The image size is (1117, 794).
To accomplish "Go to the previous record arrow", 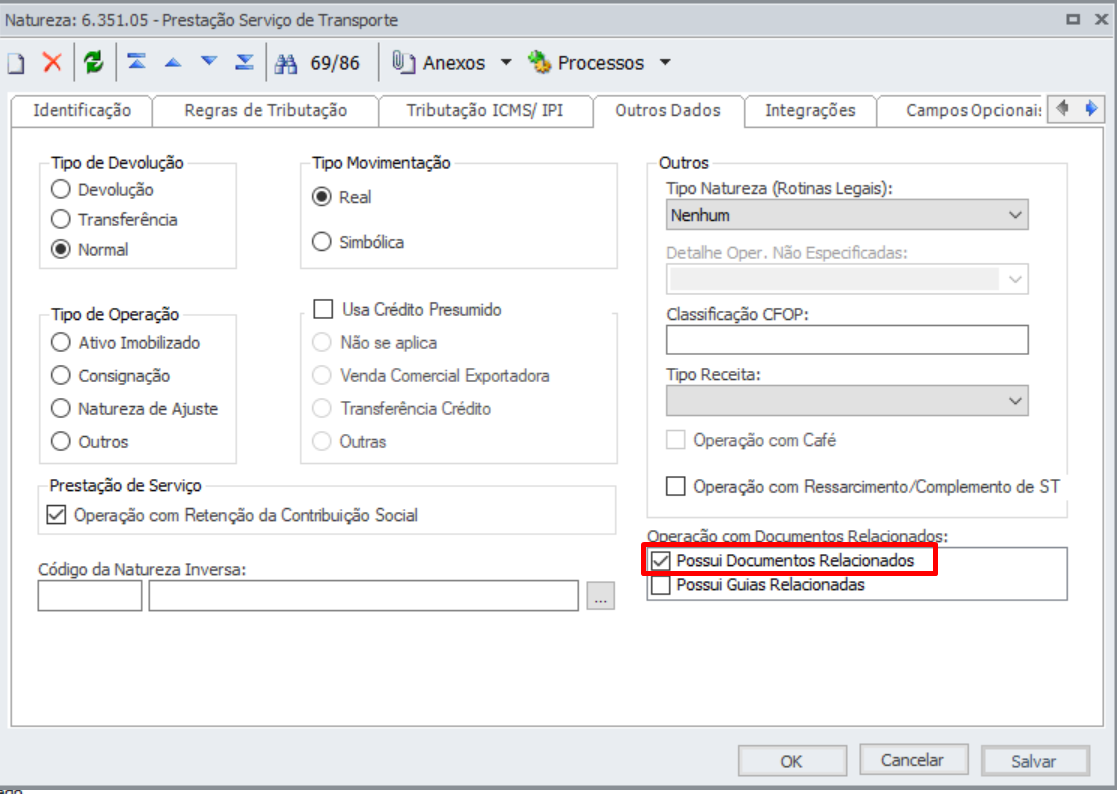I will 173,63.
